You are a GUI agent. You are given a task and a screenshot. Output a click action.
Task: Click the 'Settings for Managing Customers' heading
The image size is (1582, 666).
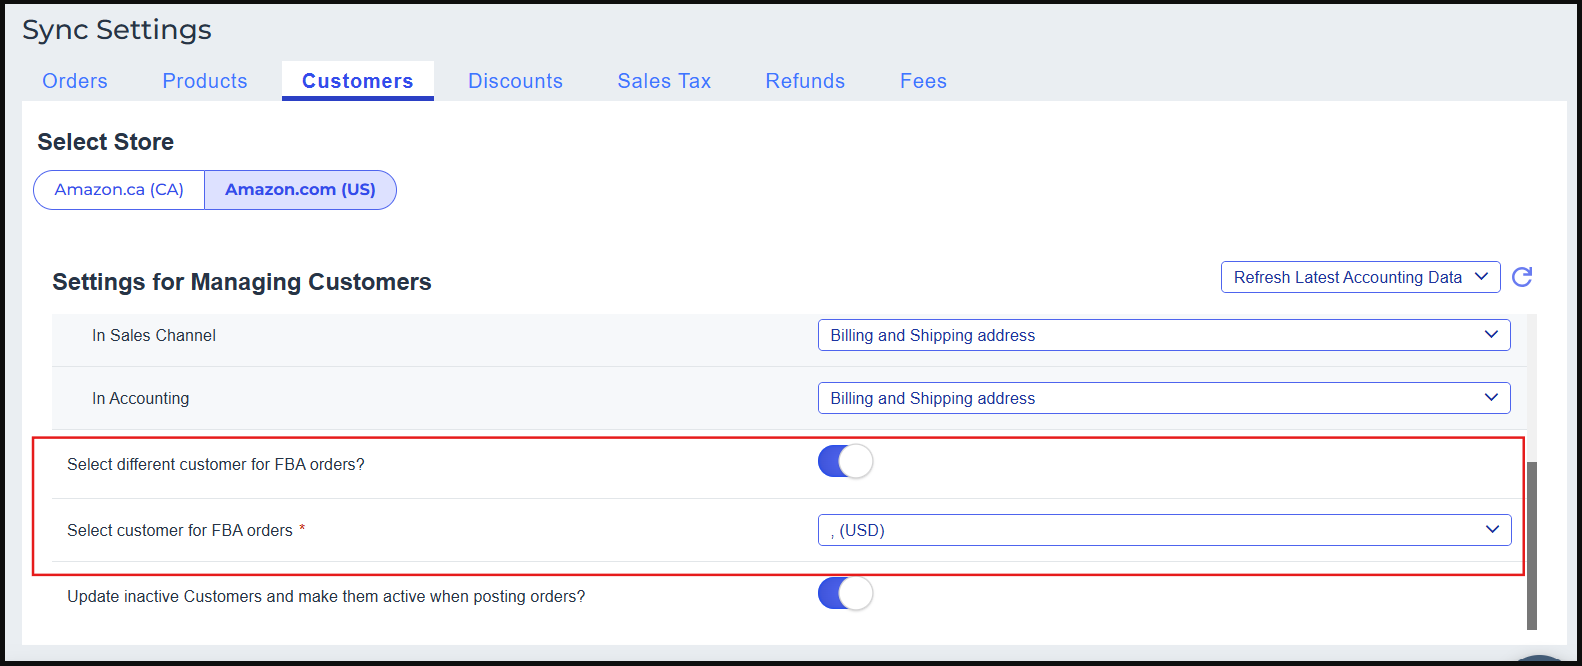242,282
